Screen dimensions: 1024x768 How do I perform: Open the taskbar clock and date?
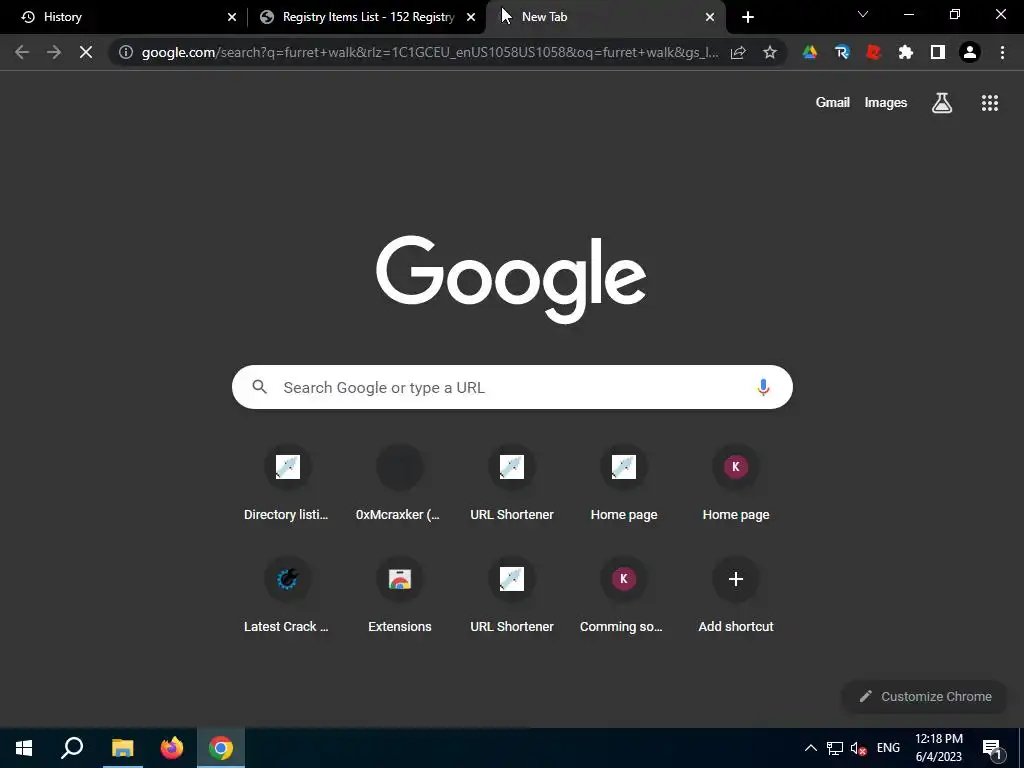(938, 748)
